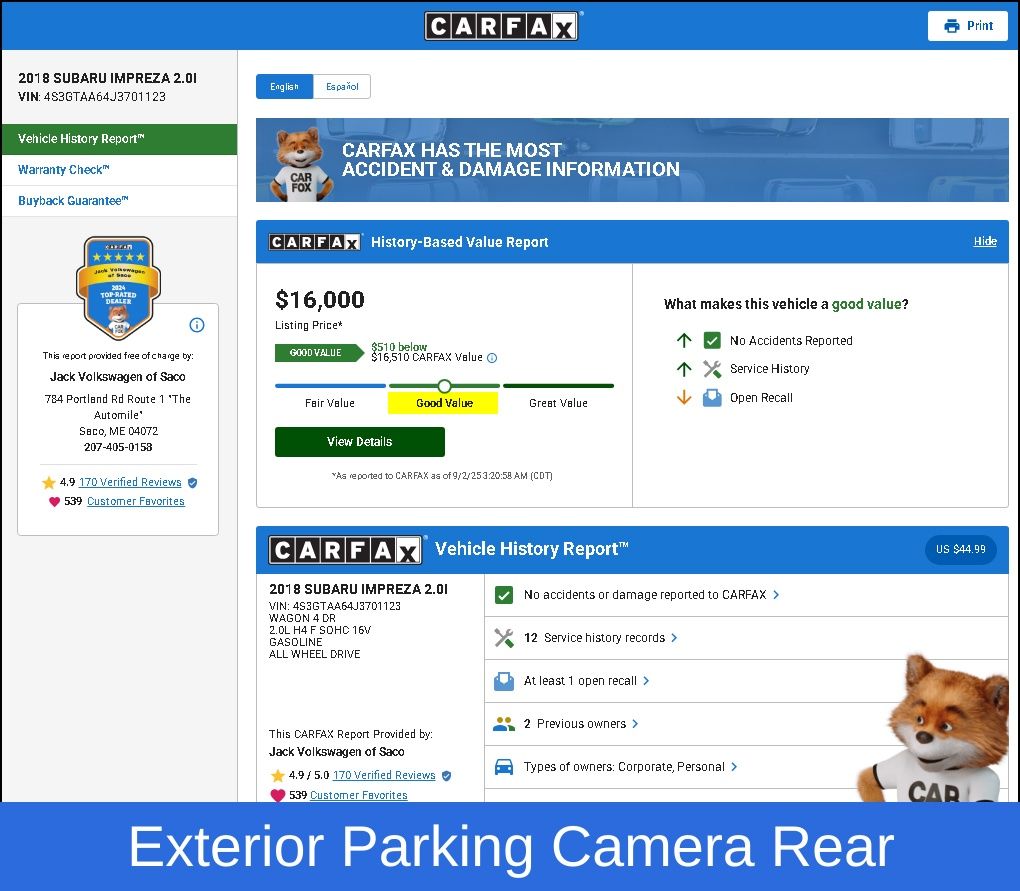
Task: Click the green check icon in no accidents row
Action: [503, 594]
